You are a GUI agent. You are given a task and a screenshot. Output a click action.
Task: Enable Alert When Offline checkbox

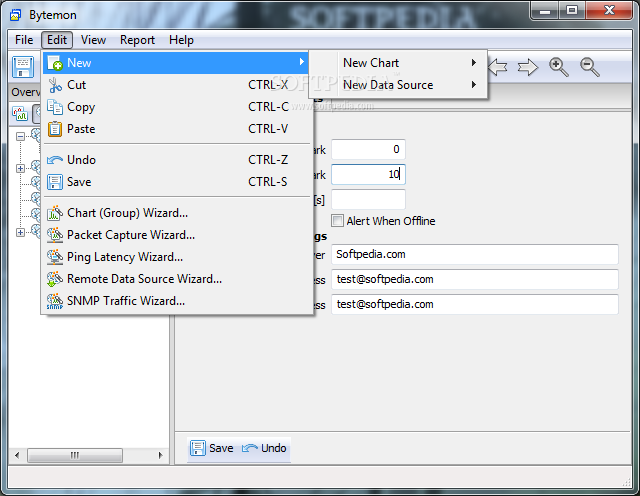(x=338, y=221)
